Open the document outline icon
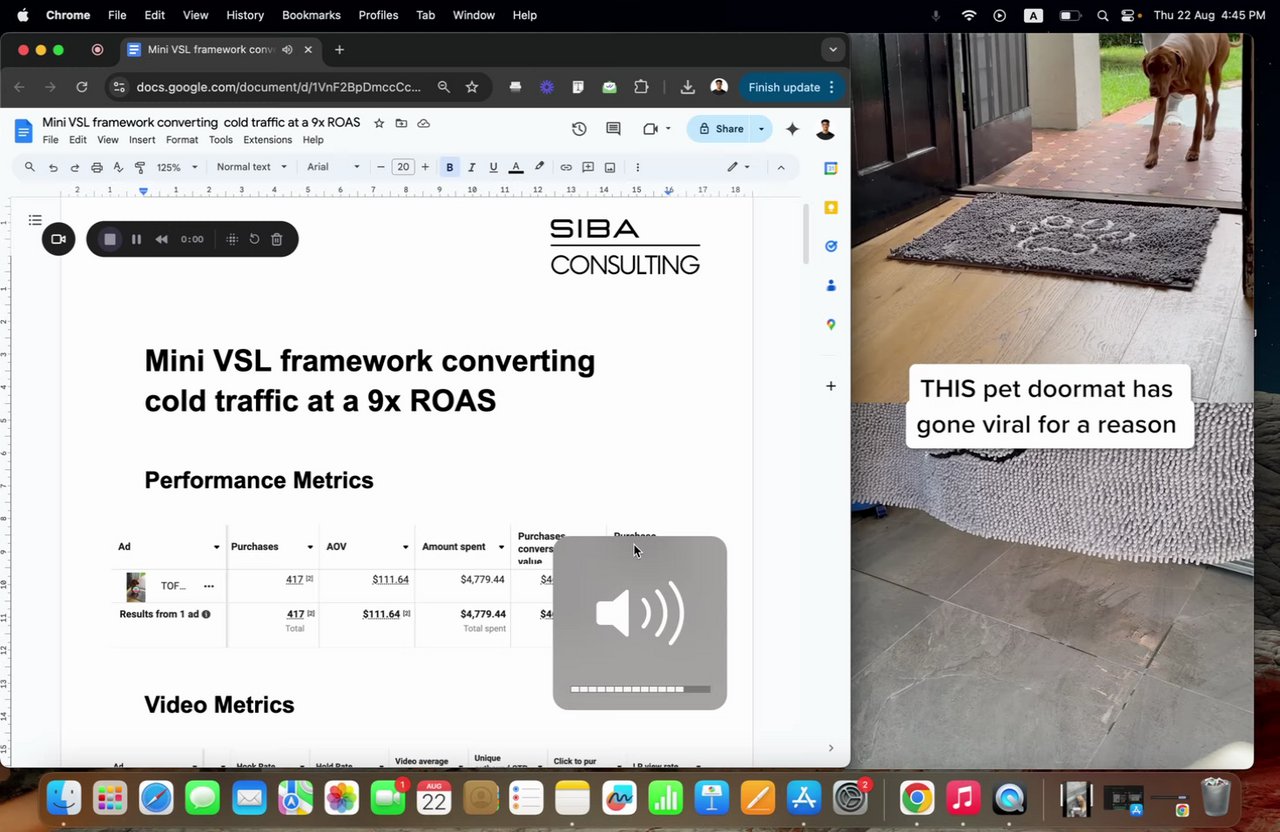 point(35,220)
